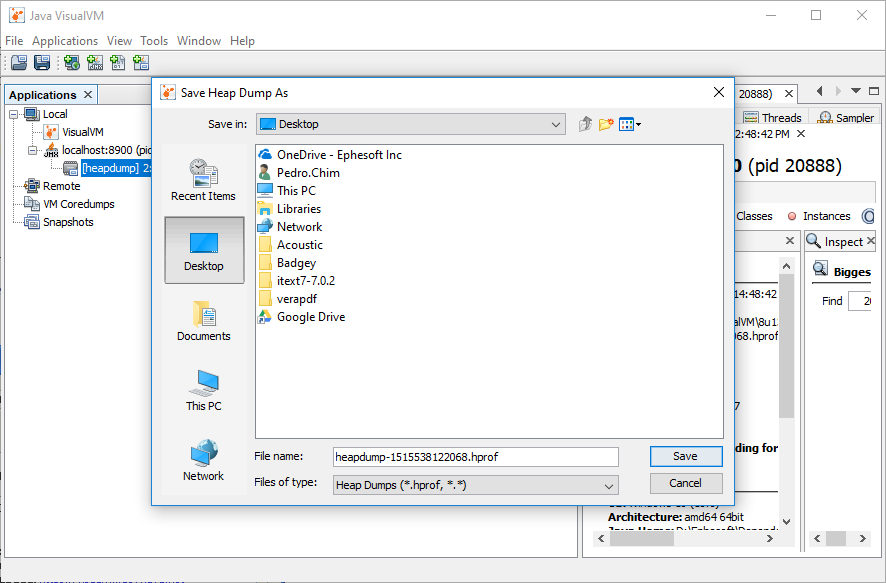Viewport: 886px width, 583px height.
Task: Select Google Drive in the file list
Action: (x=302, y=317)
